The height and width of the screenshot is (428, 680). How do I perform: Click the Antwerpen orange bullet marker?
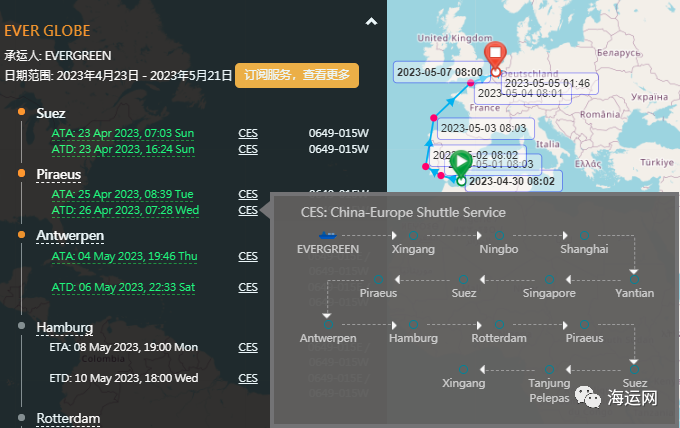tap(21, 235)
